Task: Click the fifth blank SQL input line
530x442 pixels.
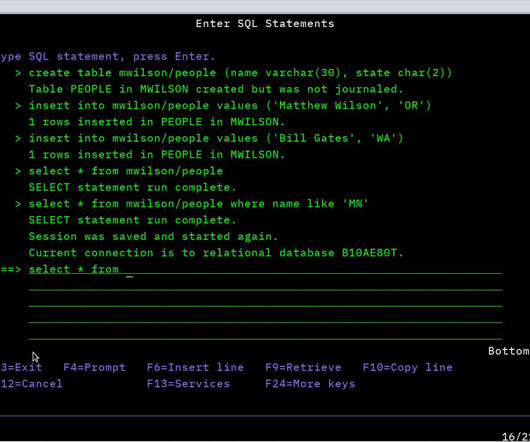Action: click(x=265, y=334)
